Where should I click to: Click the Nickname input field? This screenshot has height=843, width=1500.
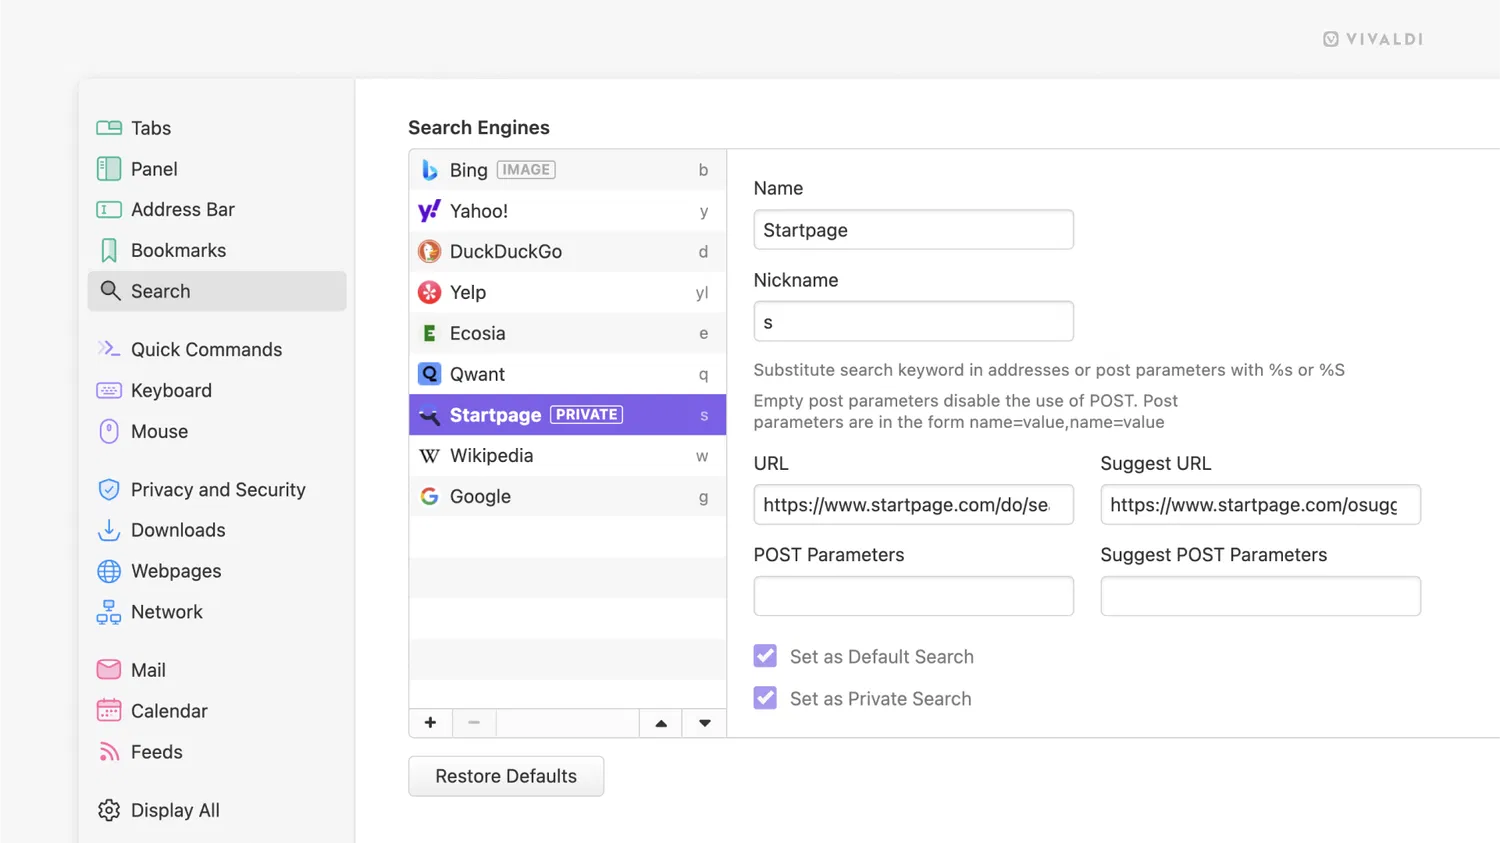913,322
